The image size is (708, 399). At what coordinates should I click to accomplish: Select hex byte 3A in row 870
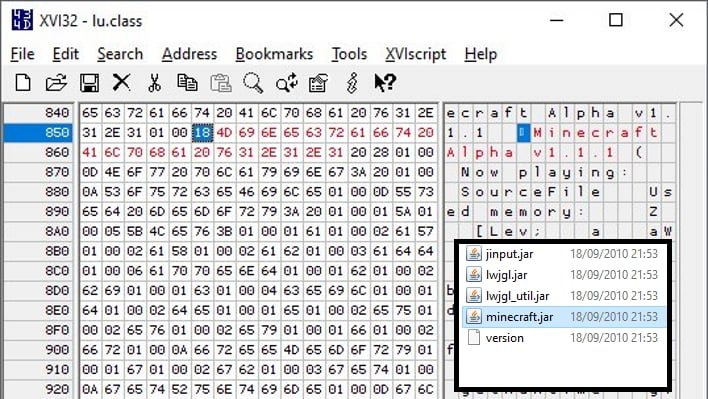tap(359, 172)
